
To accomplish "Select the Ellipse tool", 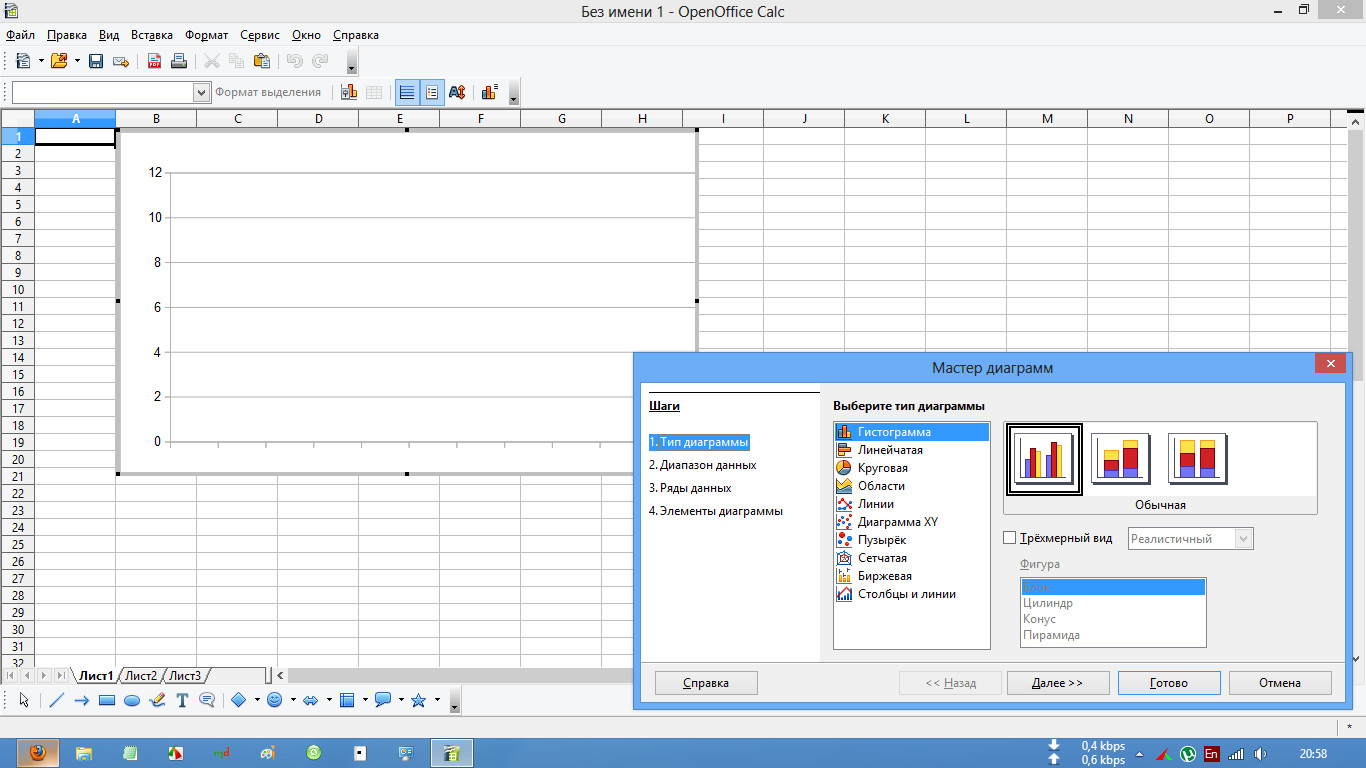I will point(131,699).
